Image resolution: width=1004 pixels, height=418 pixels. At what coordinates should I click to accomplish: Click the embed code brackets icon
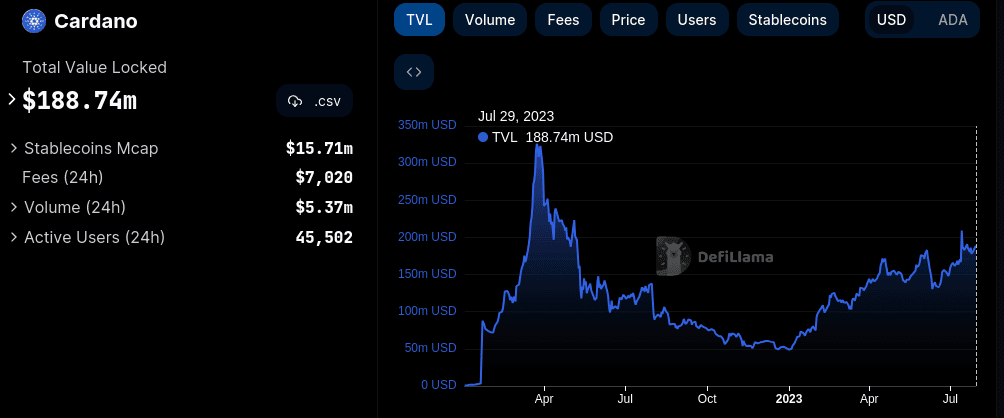pyautogui.click(x=414, y=72)
